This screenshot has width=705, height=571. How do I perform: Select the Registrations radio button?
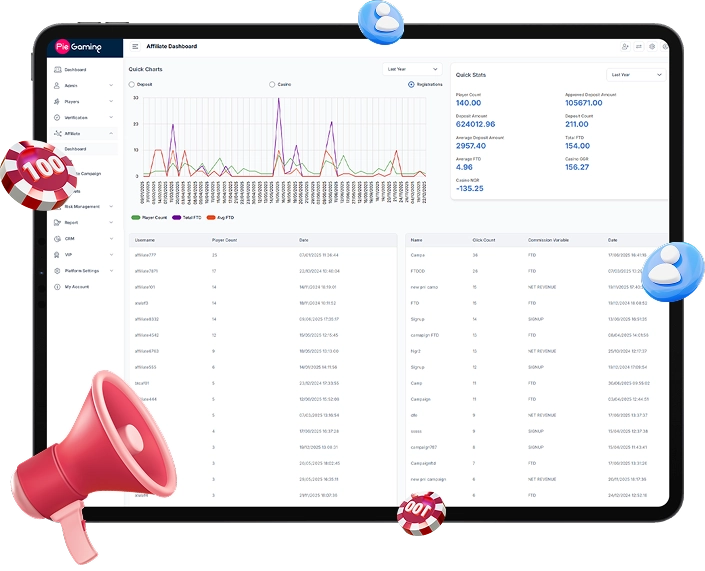pyautogui.click(x=411, y=85)
